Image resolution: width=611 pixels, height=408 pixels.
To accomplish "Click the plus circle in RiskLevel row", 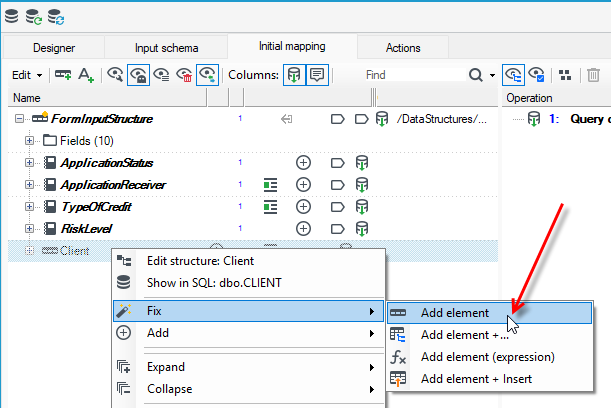I will (x=303, y=229).
